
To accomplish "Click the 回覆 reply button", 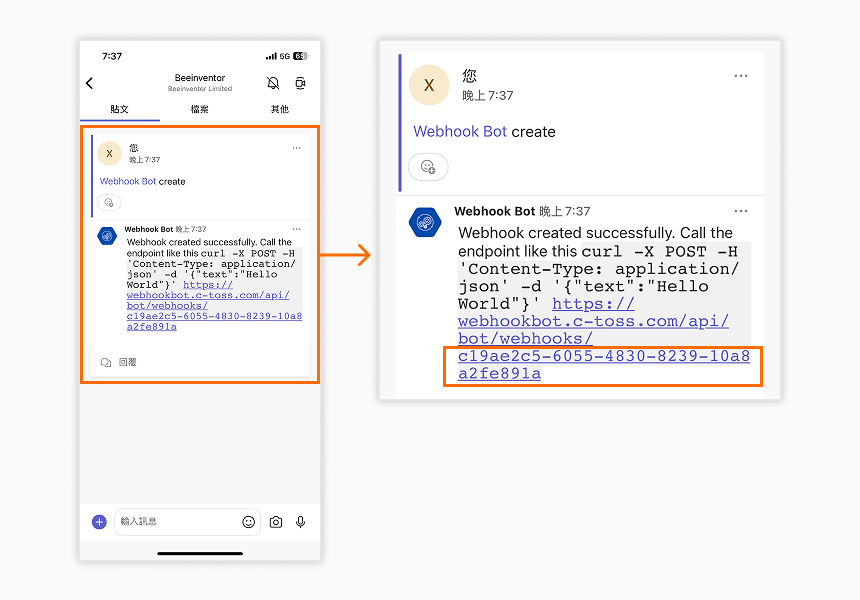I will pyautogui.click(x=118, y=362).
